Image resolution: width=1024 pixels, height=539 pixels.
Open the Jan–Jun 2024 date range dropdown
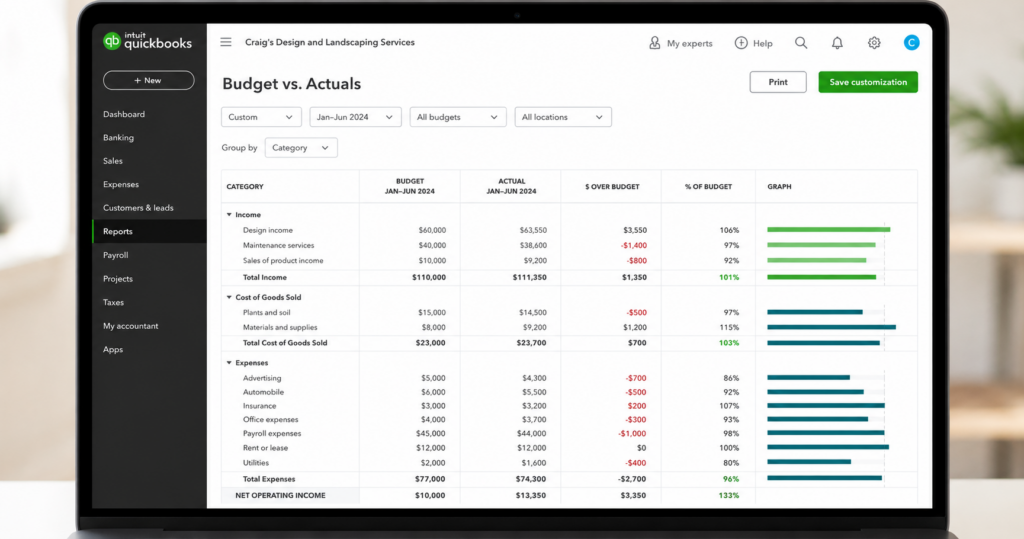(x=355, y=117)
